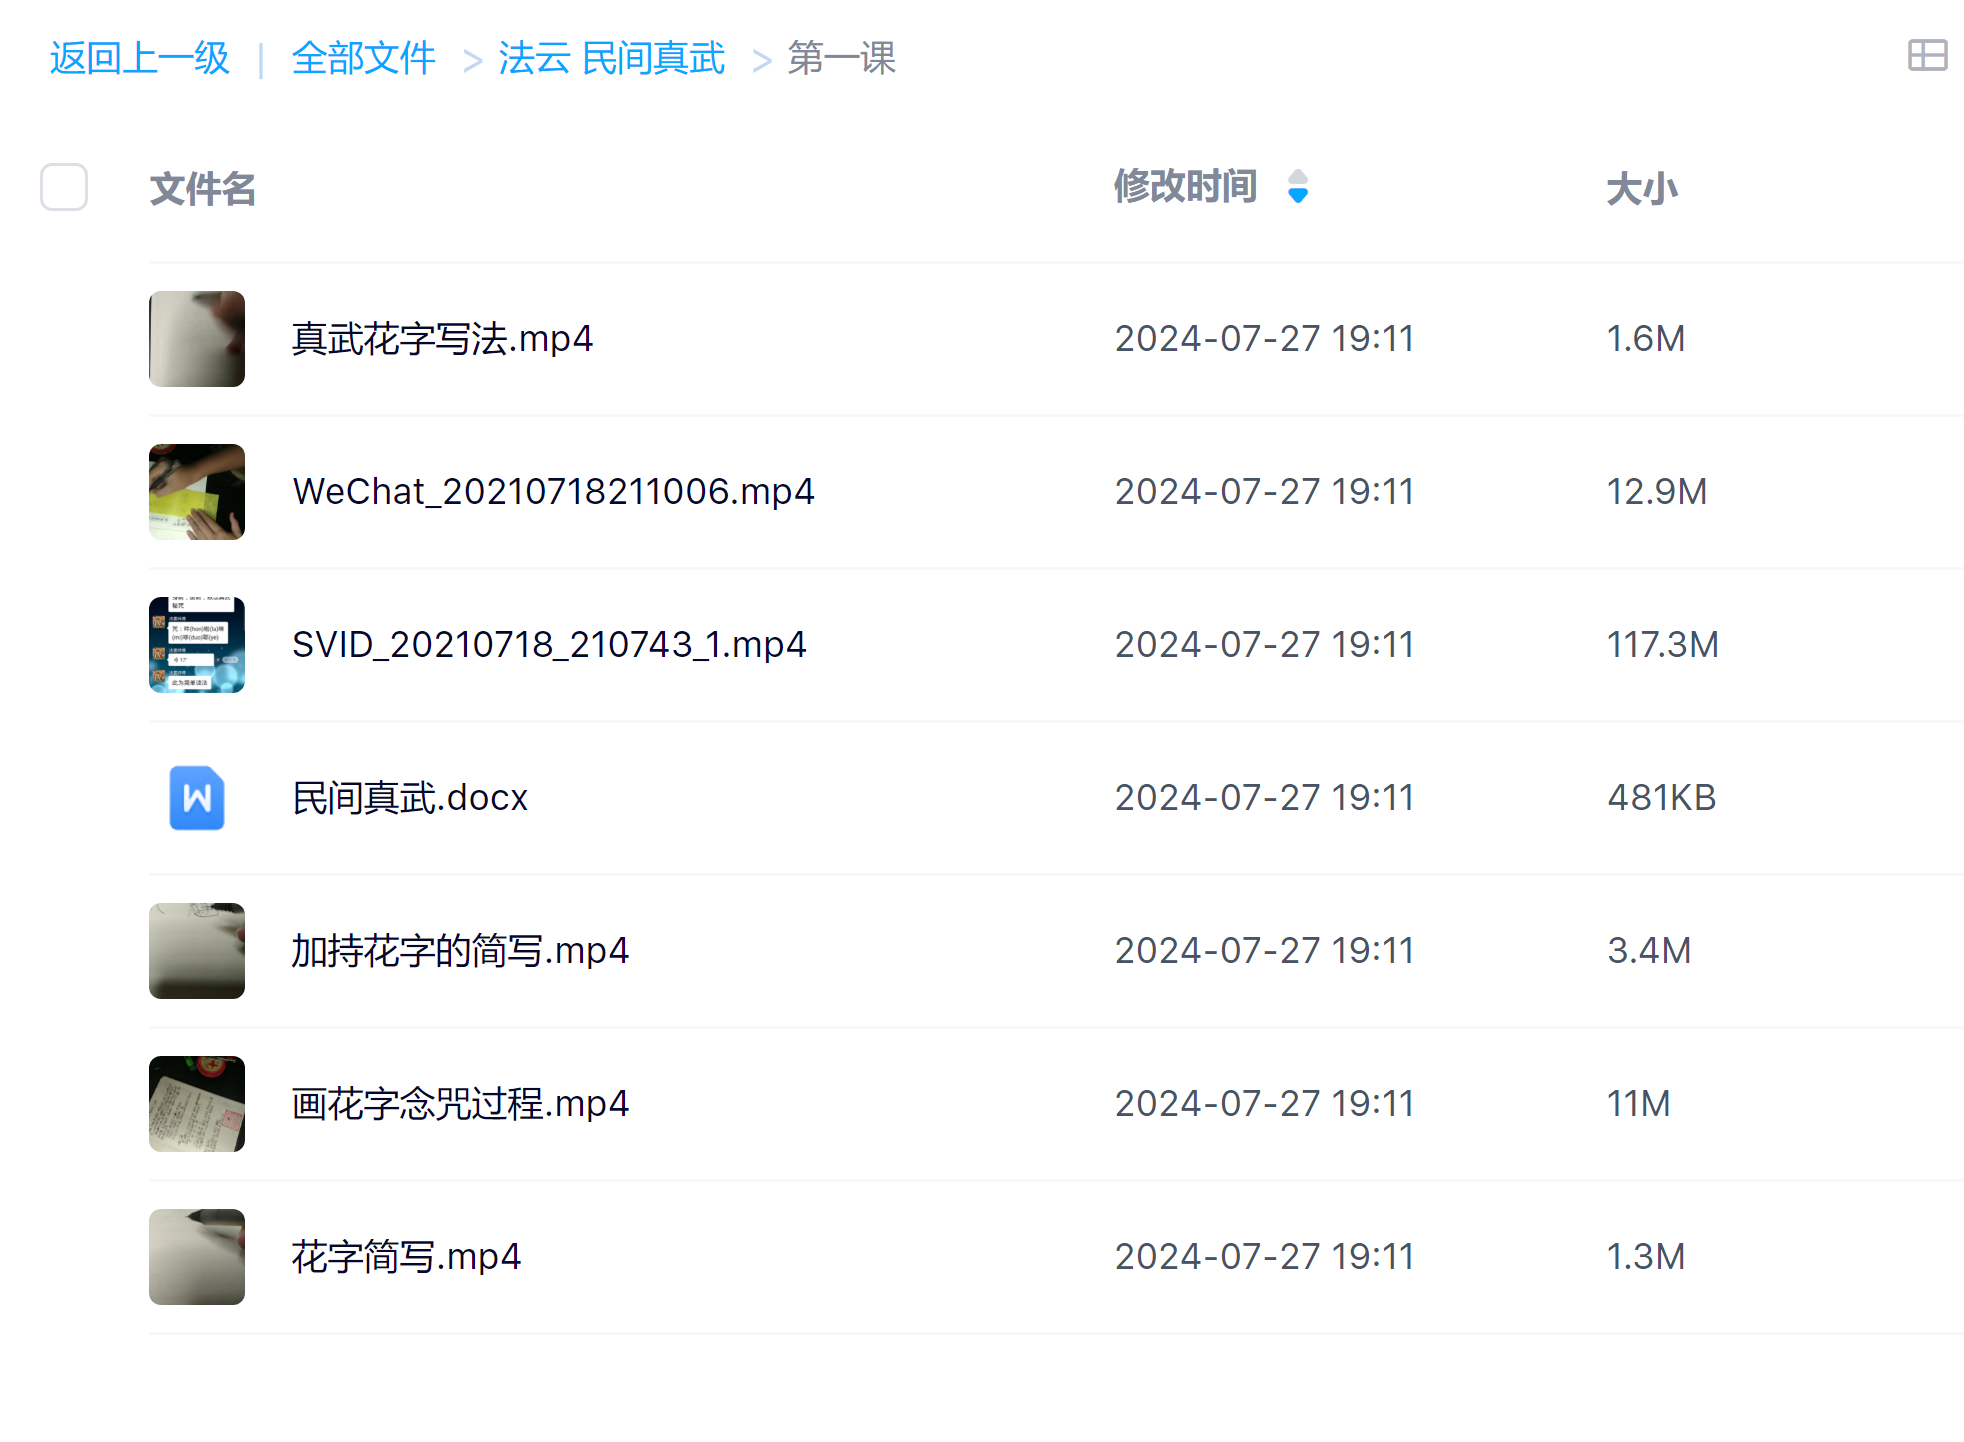
Task: Switch to grid view layout icon
Action: click(1926, 56)
